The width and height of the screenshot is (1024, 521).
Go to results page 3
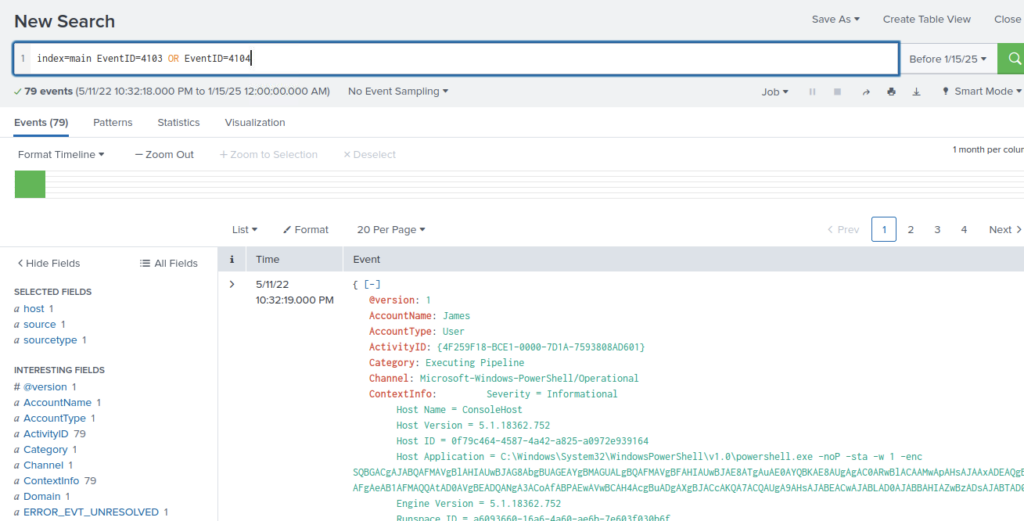pos(937,230)
